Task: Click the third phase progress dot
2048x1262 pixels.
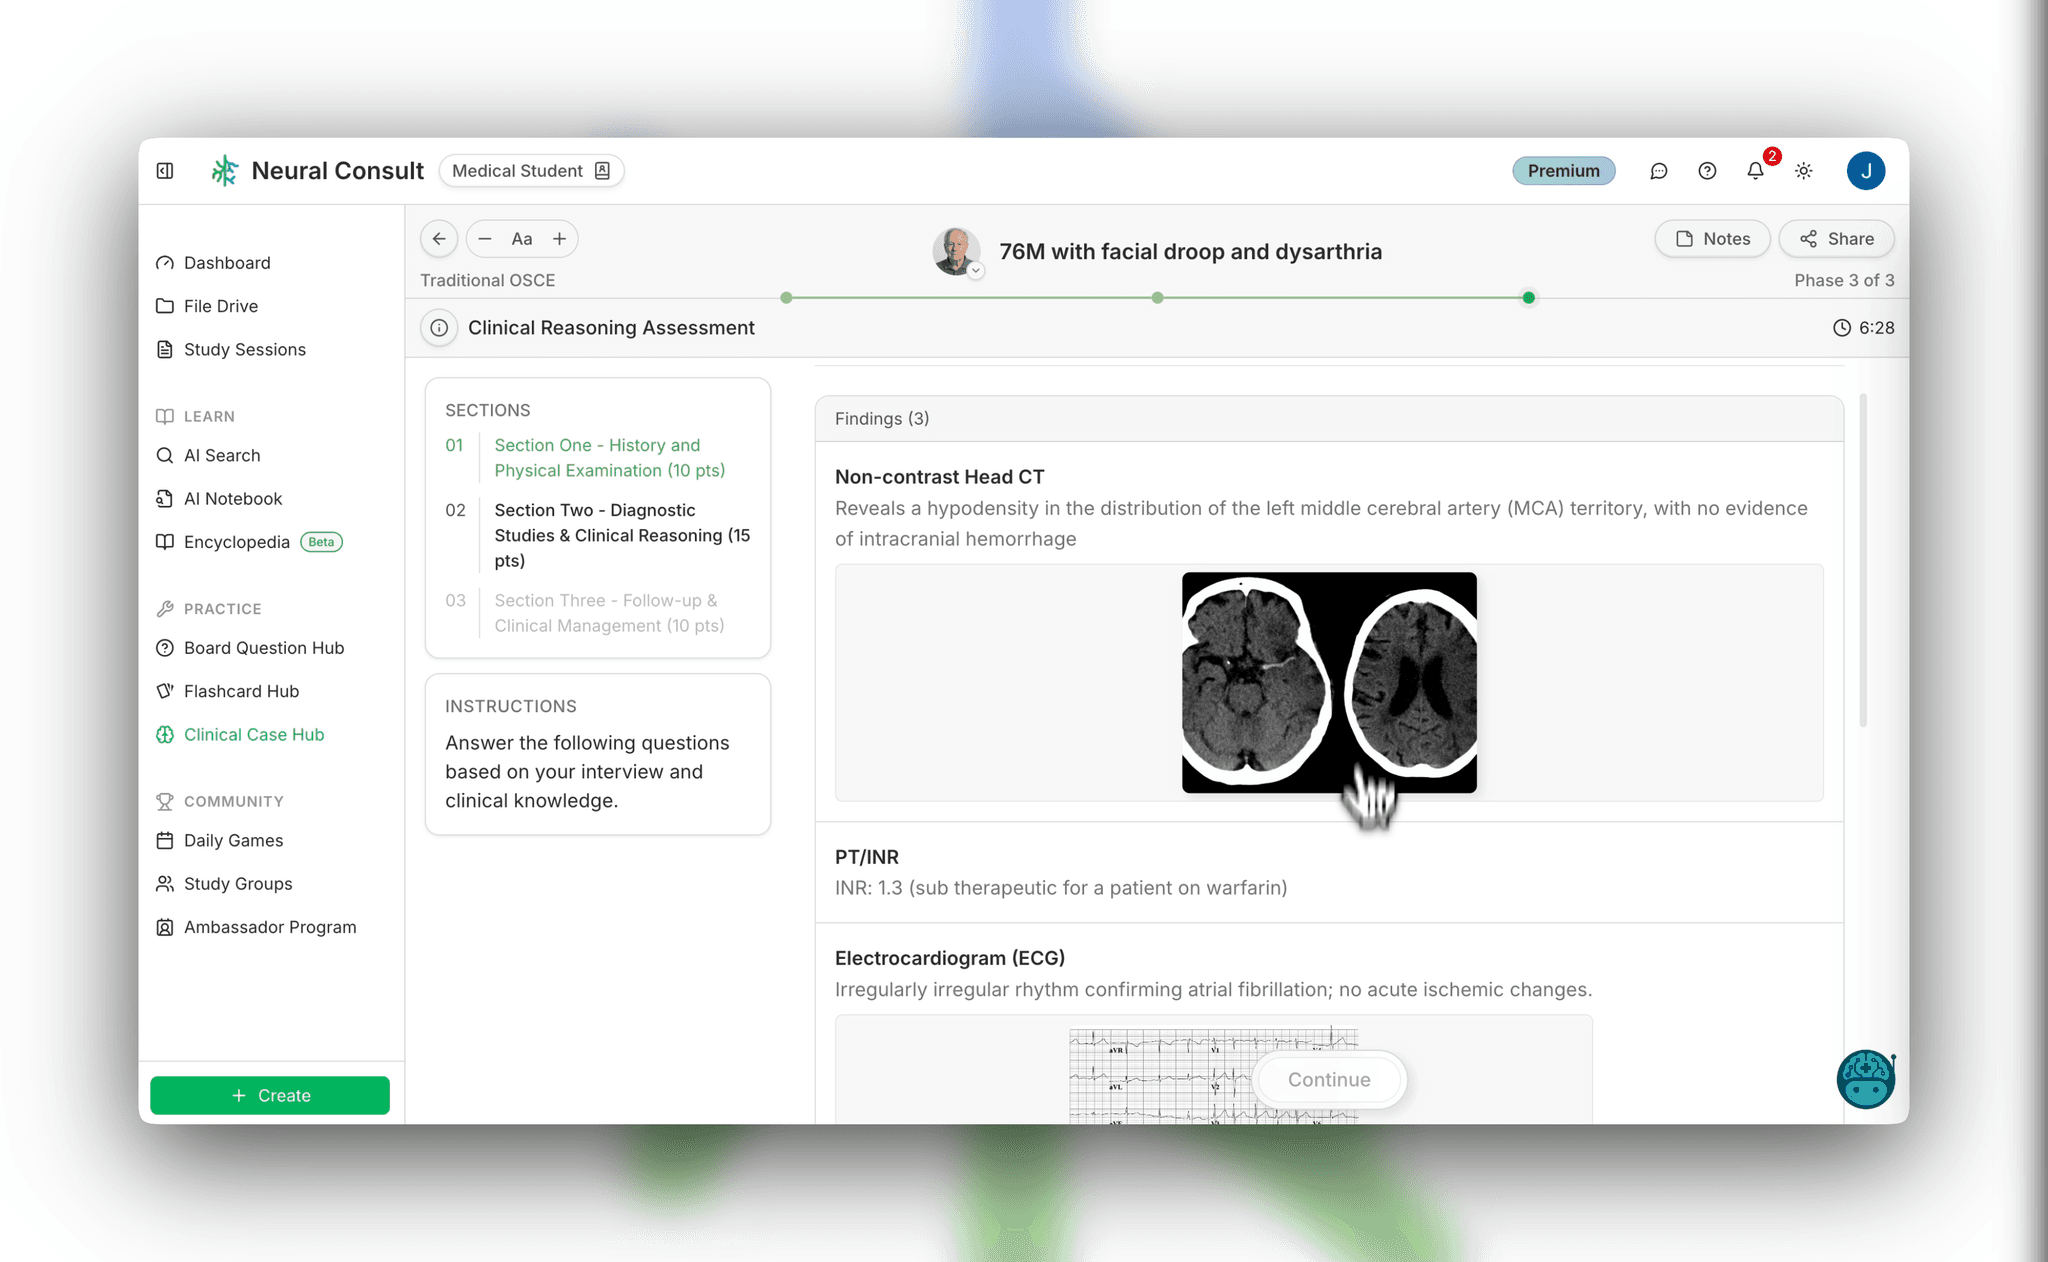Action: [1528, 298]
